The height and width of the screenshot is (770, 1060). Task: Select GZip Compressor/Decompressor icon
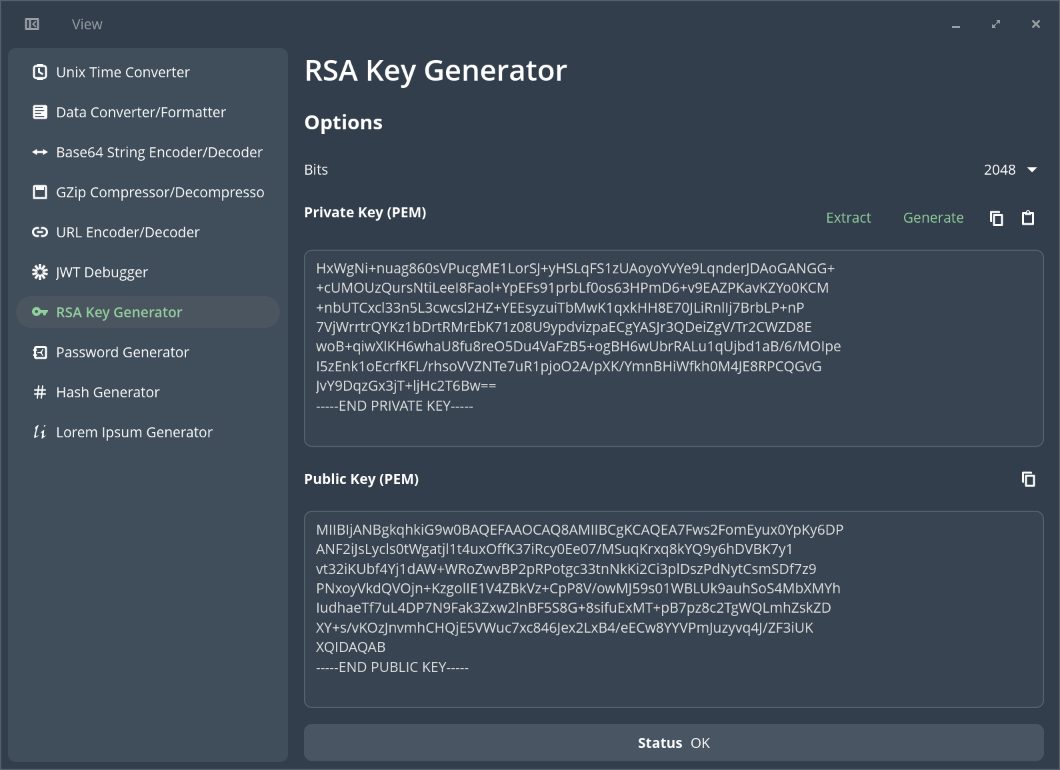[x=40, y=192]
